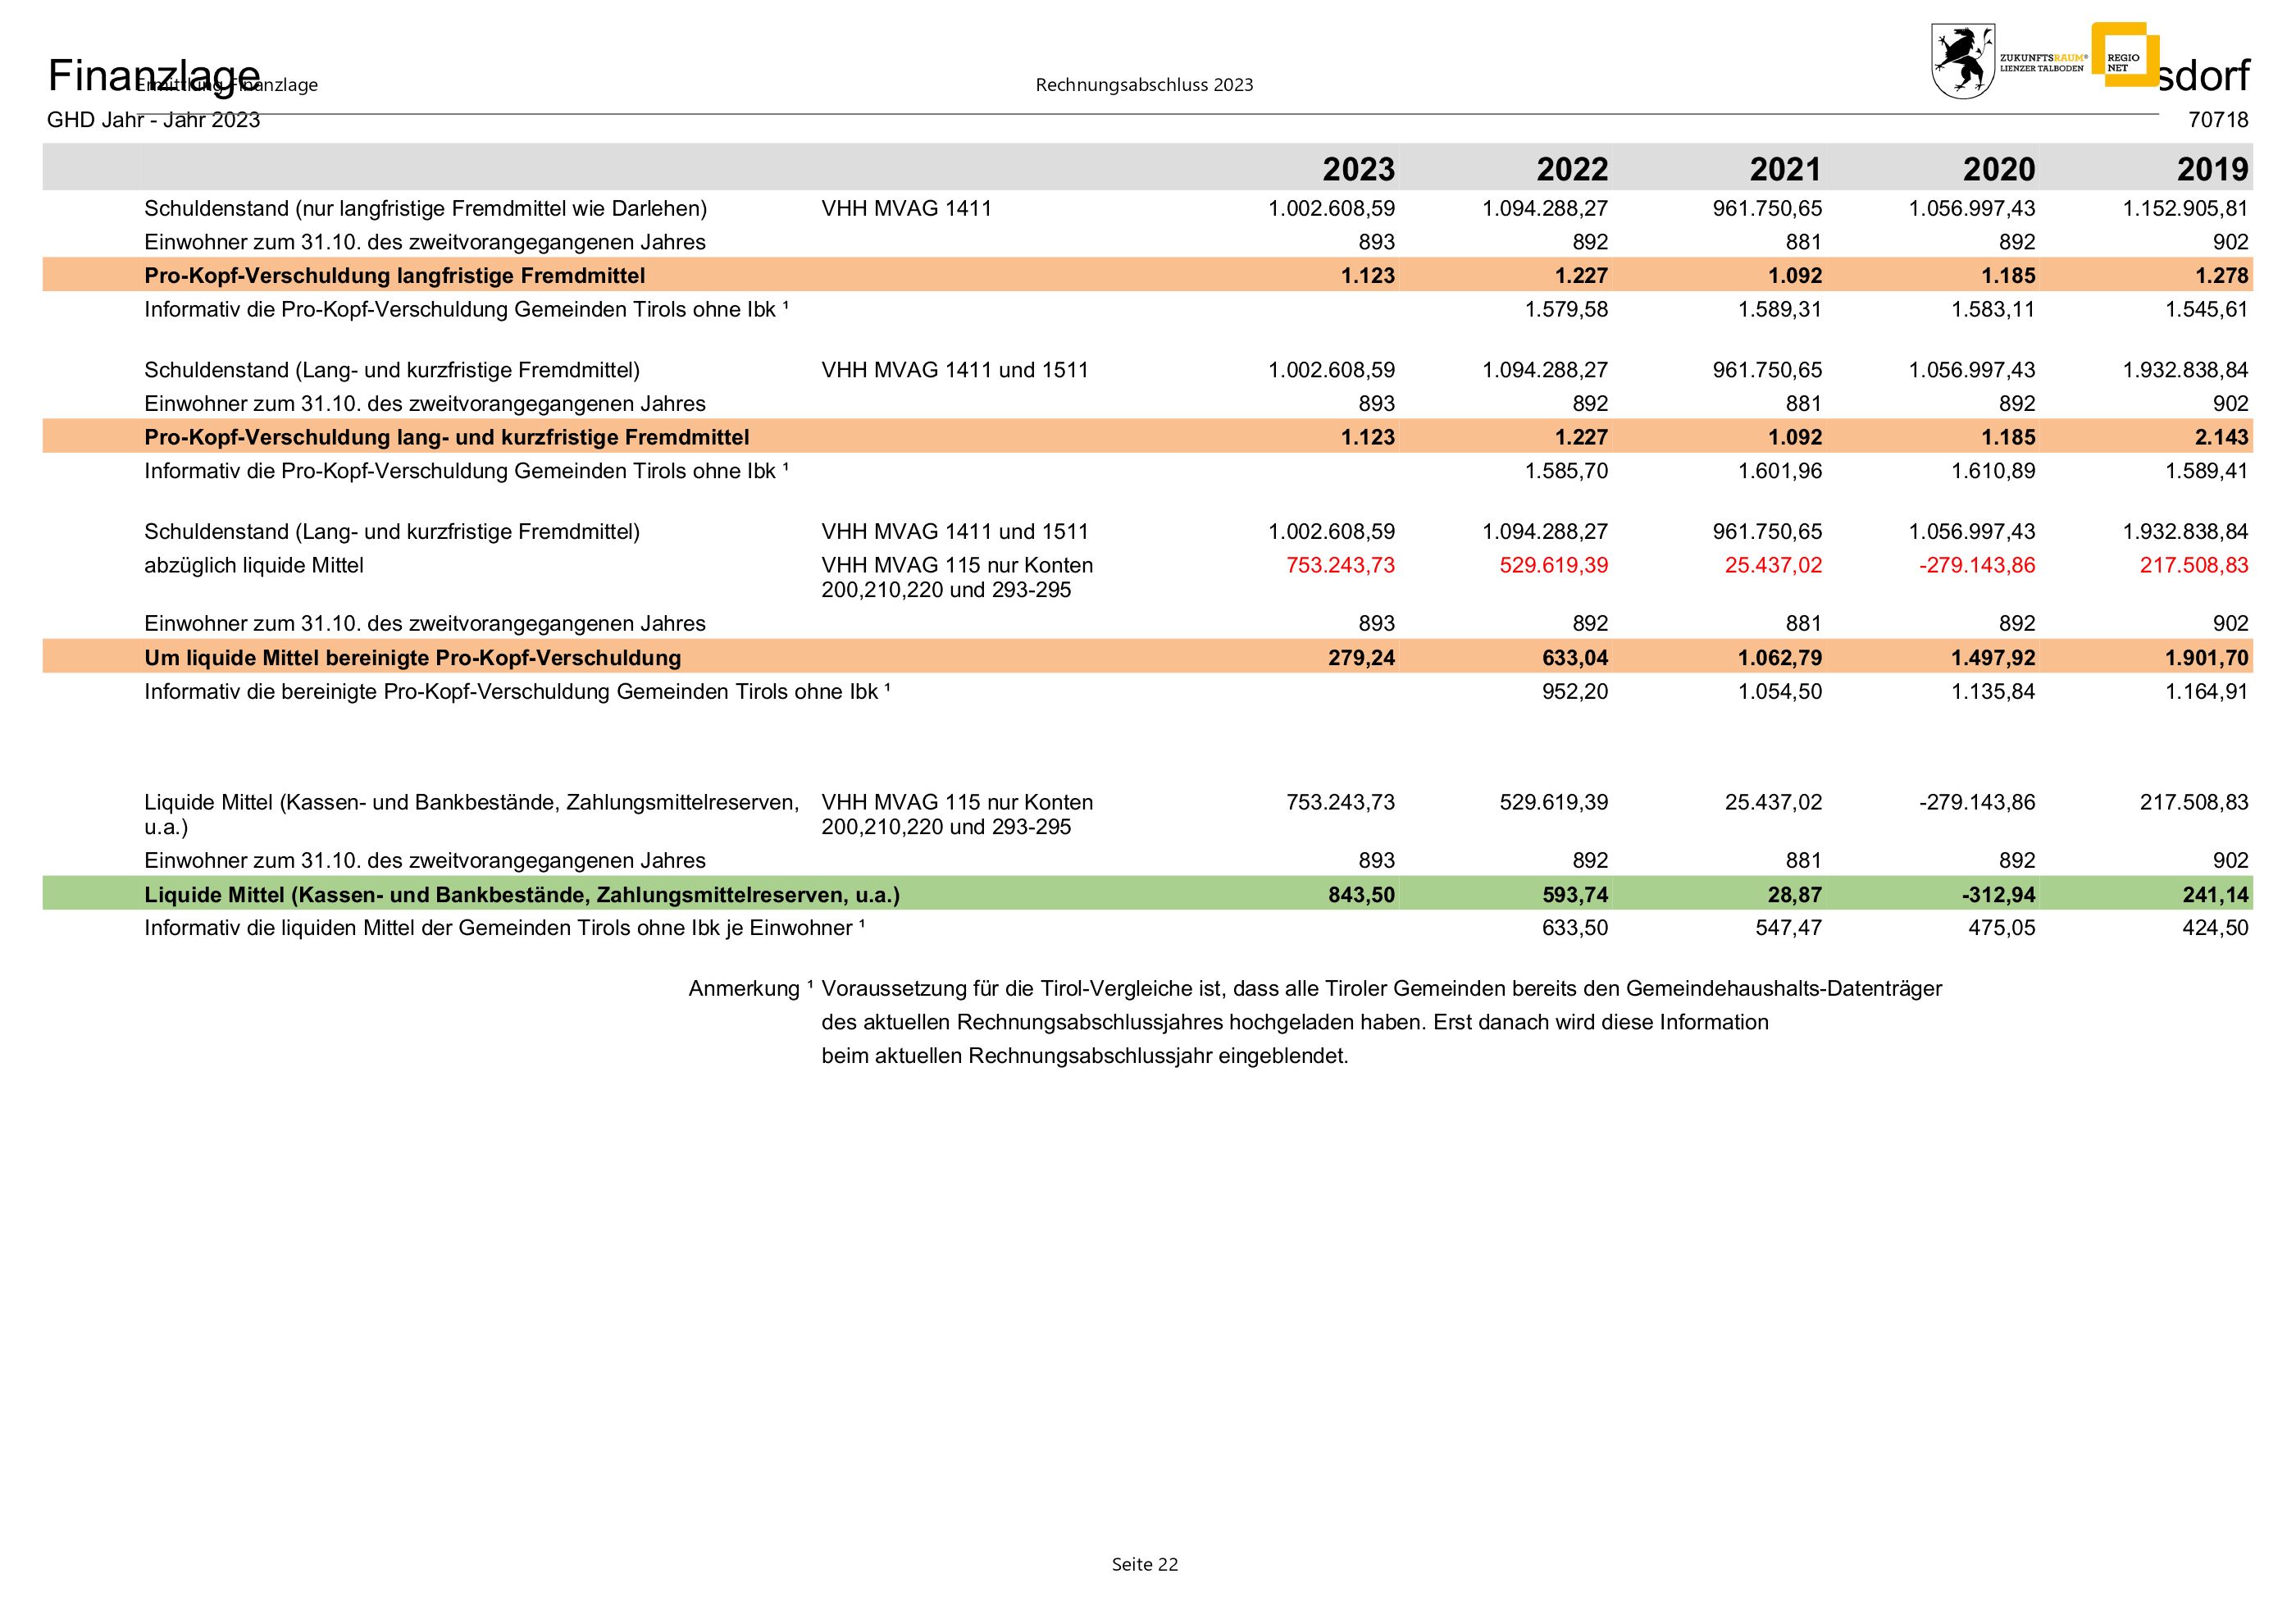
Task: Click the Anmerkung footnote label
Action: tap(744, 988)
